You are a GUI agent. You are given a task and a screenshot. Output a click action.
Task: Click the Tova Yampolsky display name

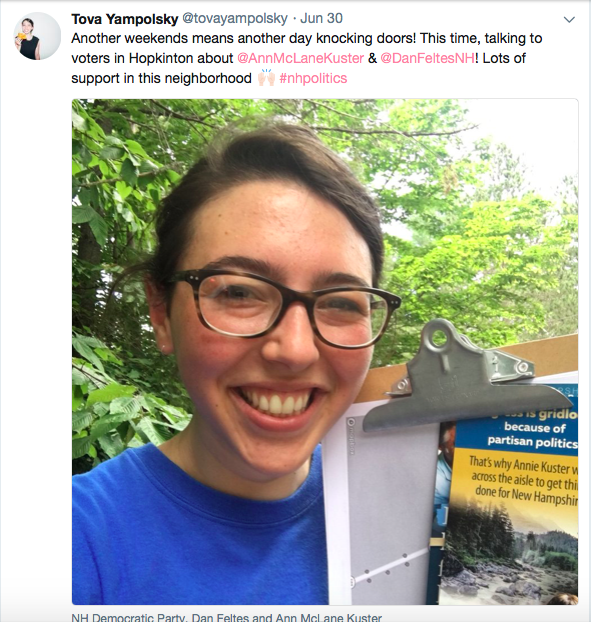tap(125, 19)
